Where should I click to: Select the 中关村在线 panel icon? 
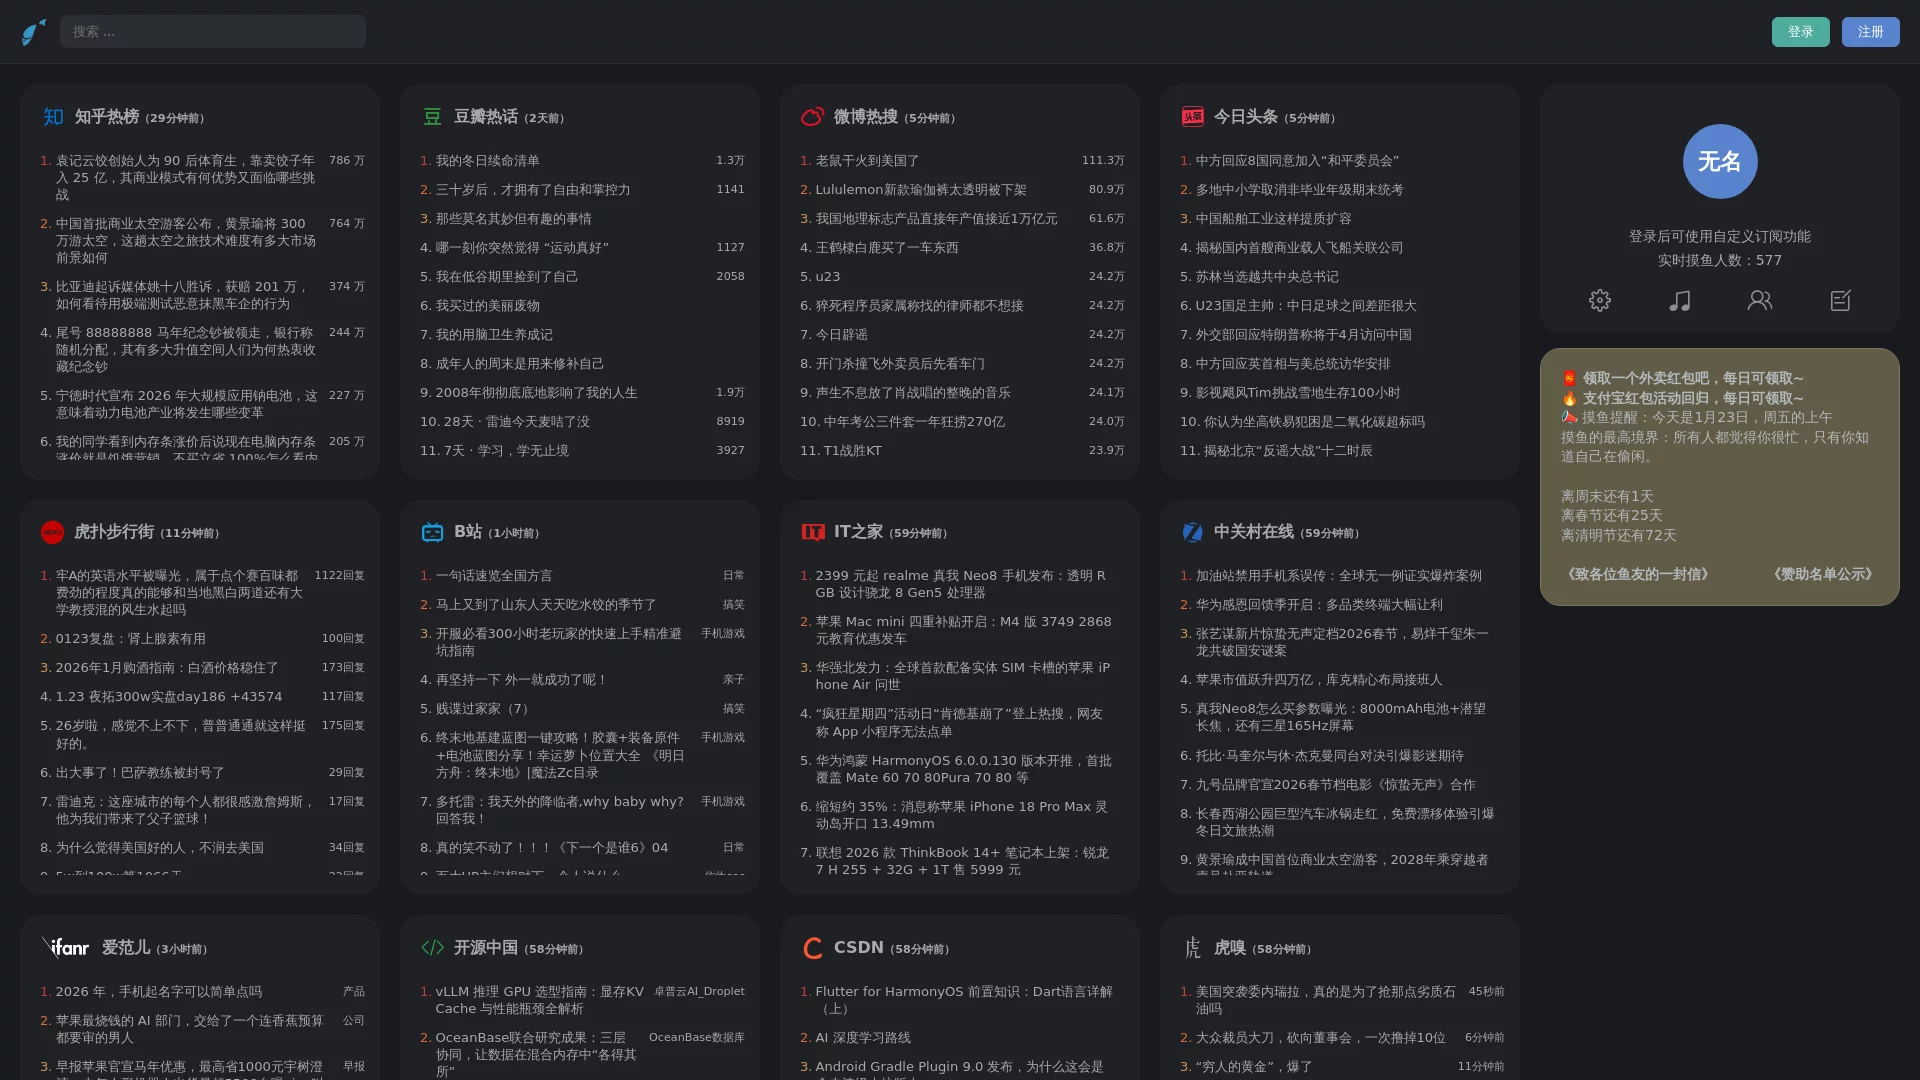1192,533
